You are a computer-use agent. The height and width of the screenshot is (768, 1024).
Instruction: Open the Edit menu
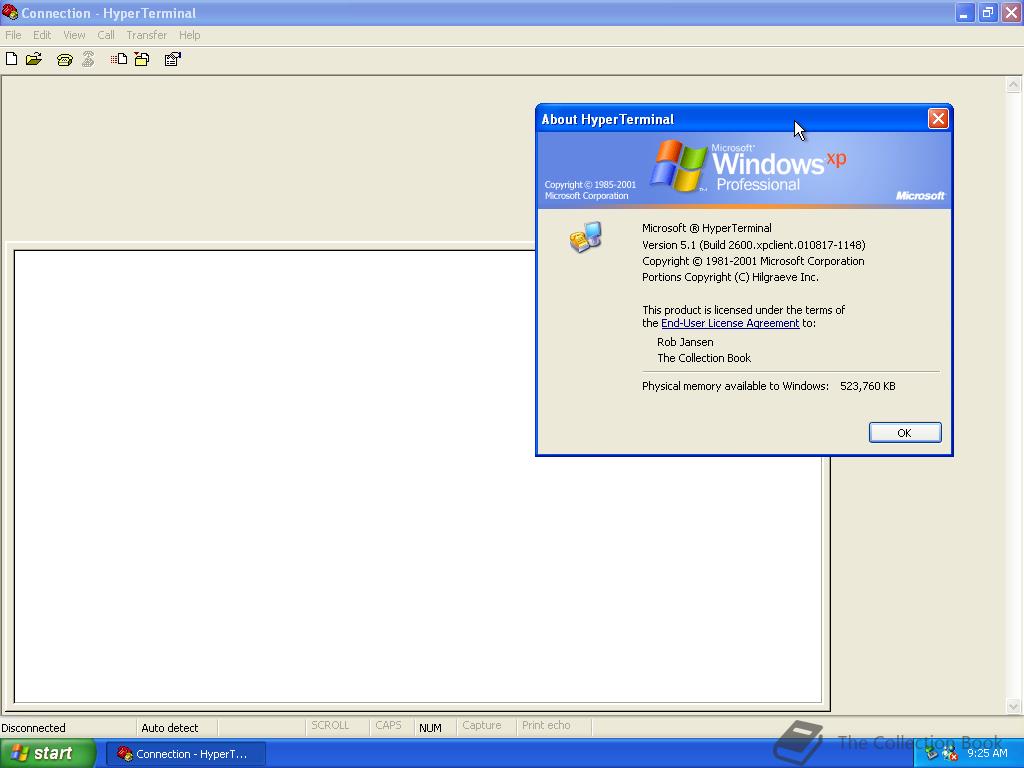(42, 35)
